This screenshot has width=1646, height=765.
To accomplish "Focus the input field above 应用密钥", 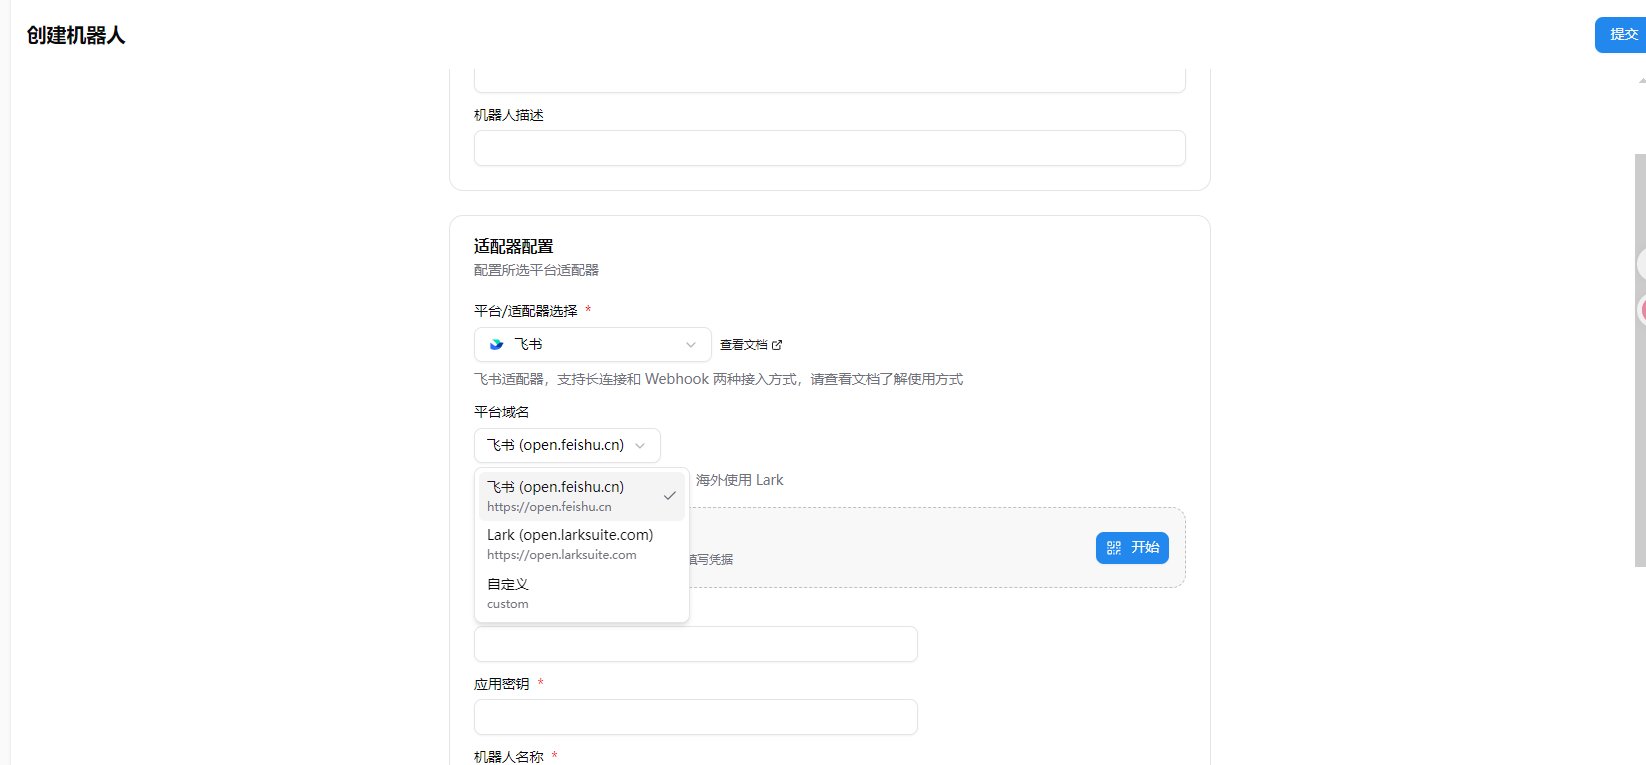I will [695, 644].
